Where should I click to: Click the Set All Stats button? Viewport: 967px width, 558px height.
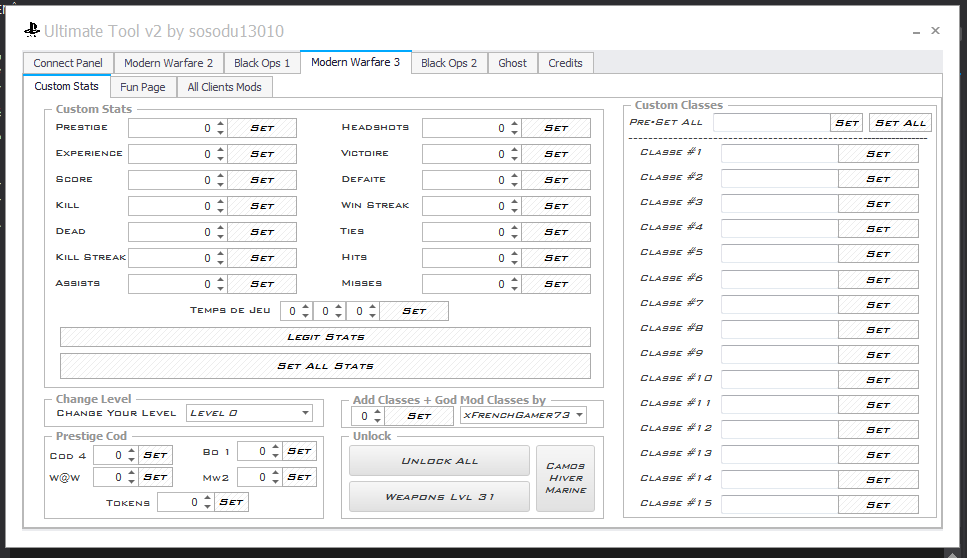click(325, 366)
